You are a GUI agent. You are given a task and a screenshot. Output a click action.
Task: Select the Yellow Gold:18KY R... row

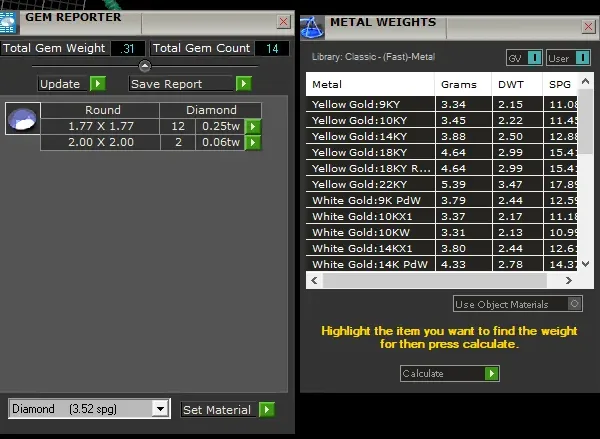[x=441, y=168]
